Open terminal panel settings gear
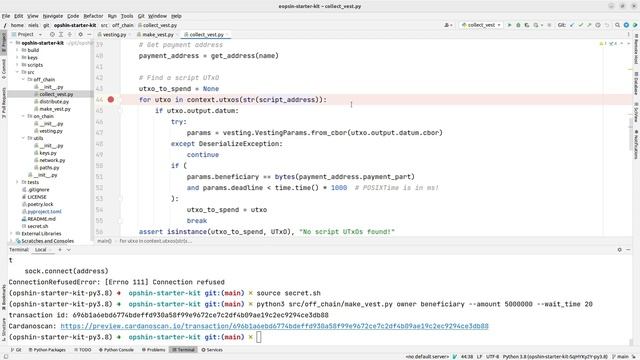Image resolution: width=640 pixels, height=360 pixels. tap(620, 249)
